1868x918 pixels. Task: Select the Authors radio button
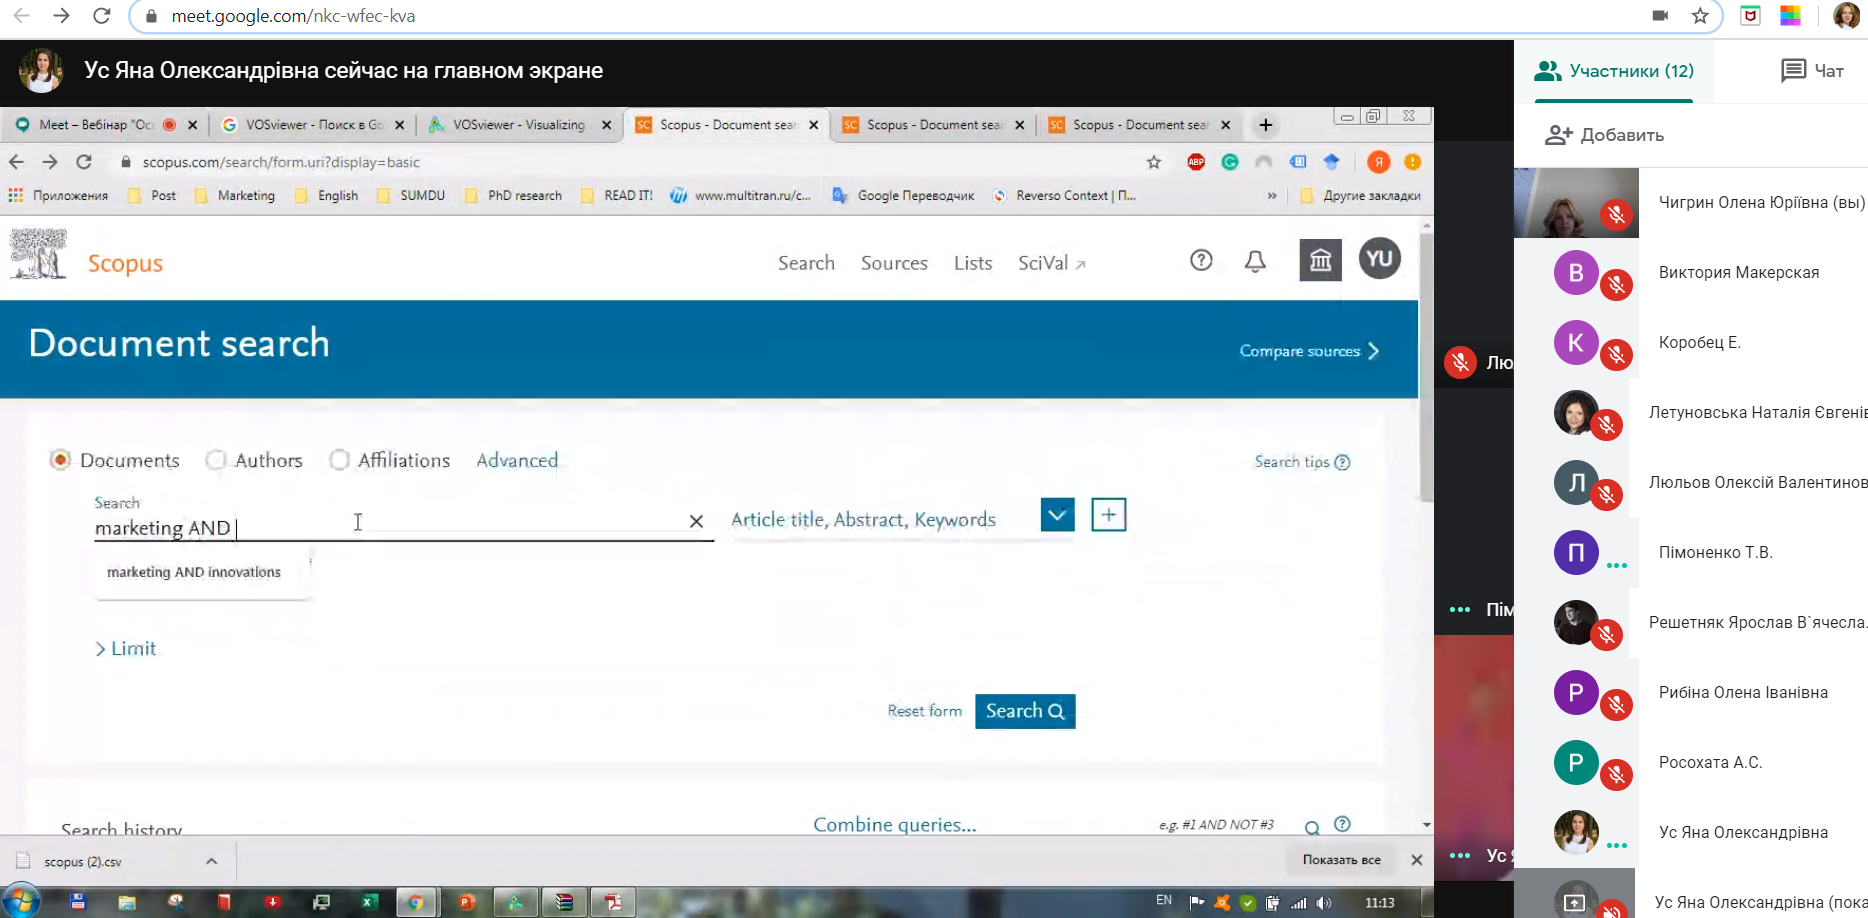pos(215,460)
